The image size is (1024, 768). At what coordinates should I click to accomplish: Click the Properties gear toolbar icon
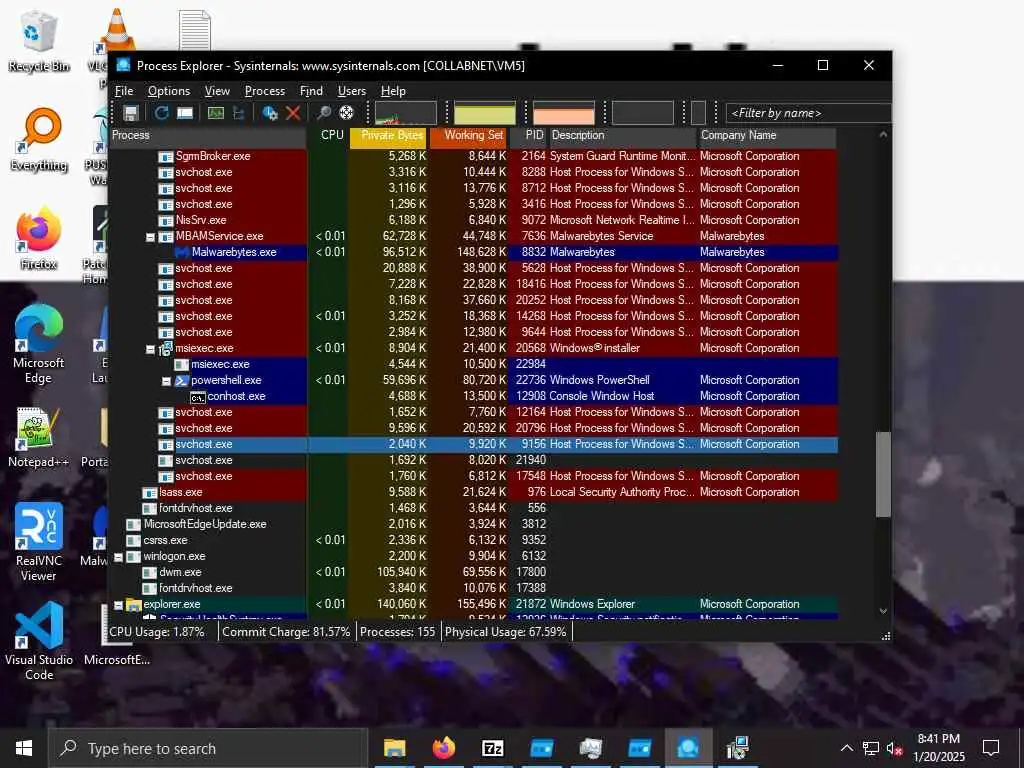pos(270,113)
